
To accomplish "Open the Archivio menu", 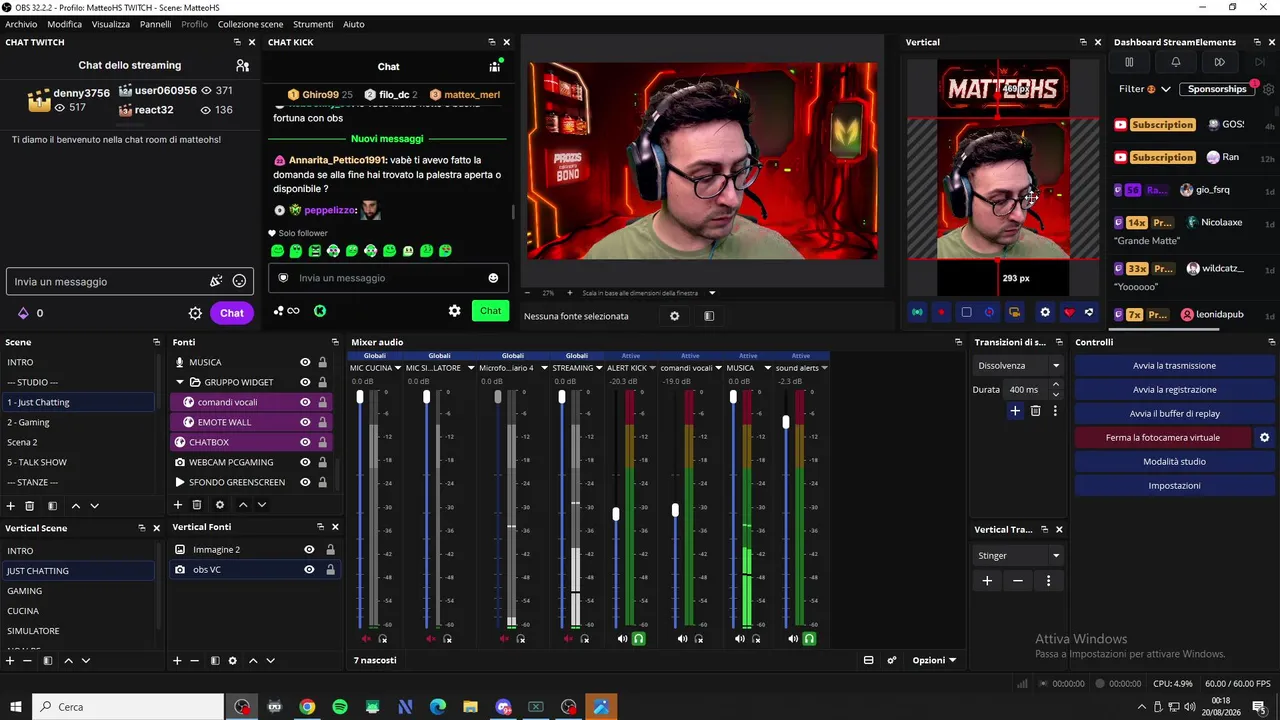I will (x=21, y=24).
